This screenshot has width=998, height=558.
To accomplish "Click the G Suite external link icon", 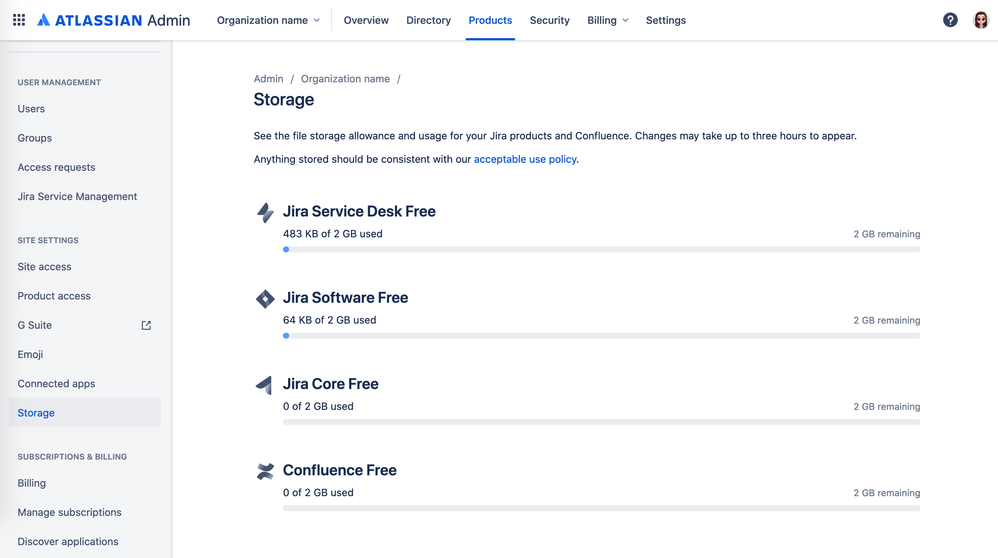I will coord(146,325).
